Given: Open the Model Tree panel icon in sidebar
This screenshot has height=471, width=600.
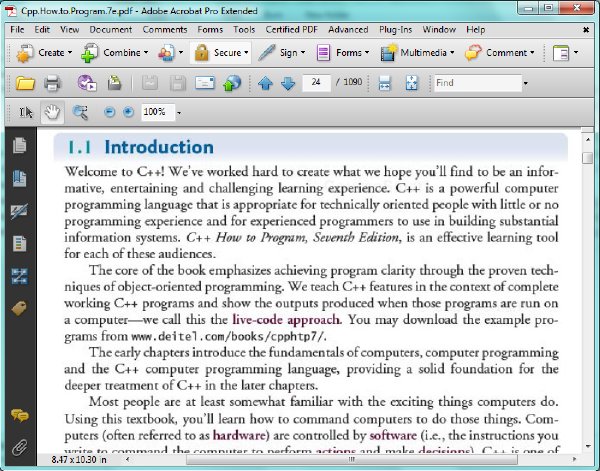Looking at the screenshot, I should [x=20, y=276].
